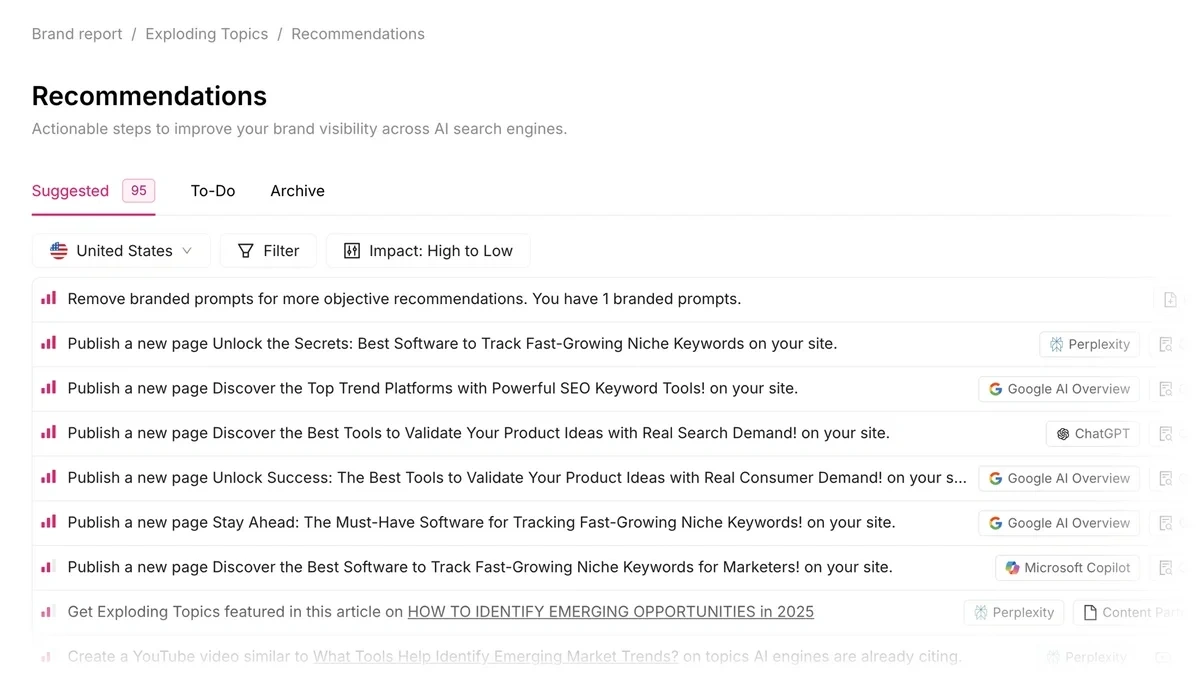Click the ChatGPT tag
This screenshot has width=1200, height=691.
[x=1093, y=434]
